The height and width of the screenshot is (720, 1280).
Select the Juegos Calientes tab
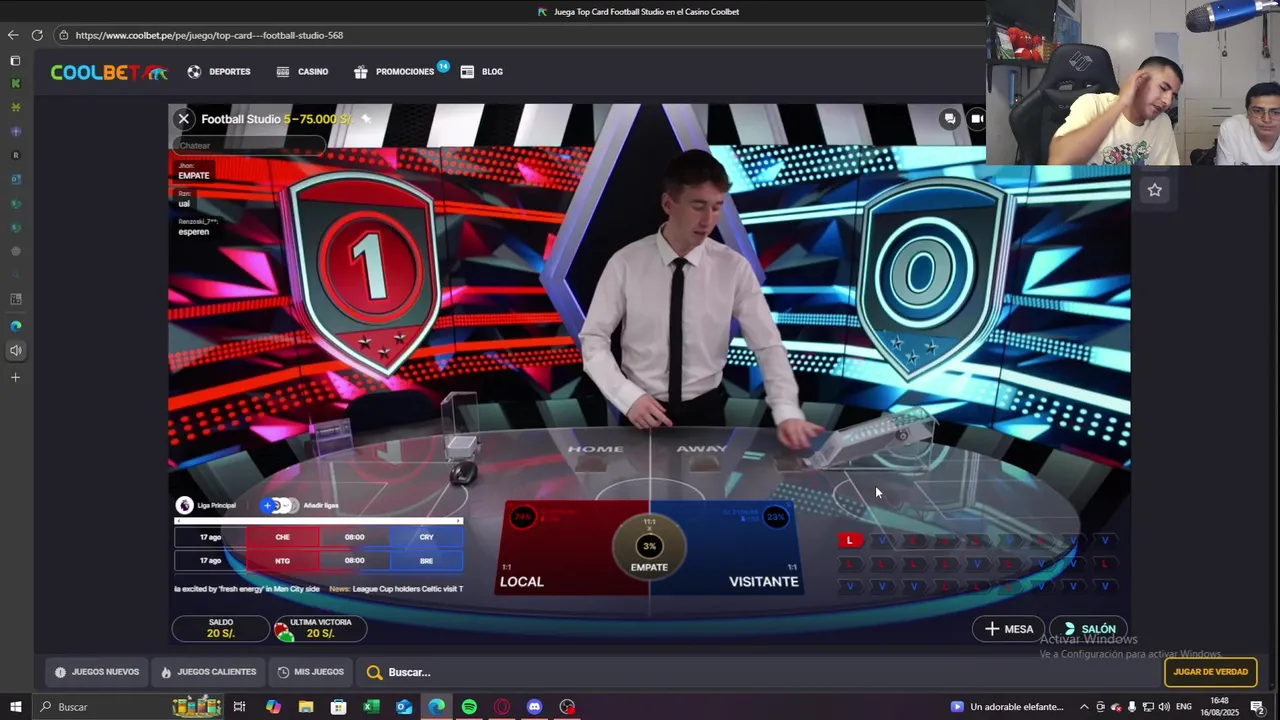click(208, 672)
